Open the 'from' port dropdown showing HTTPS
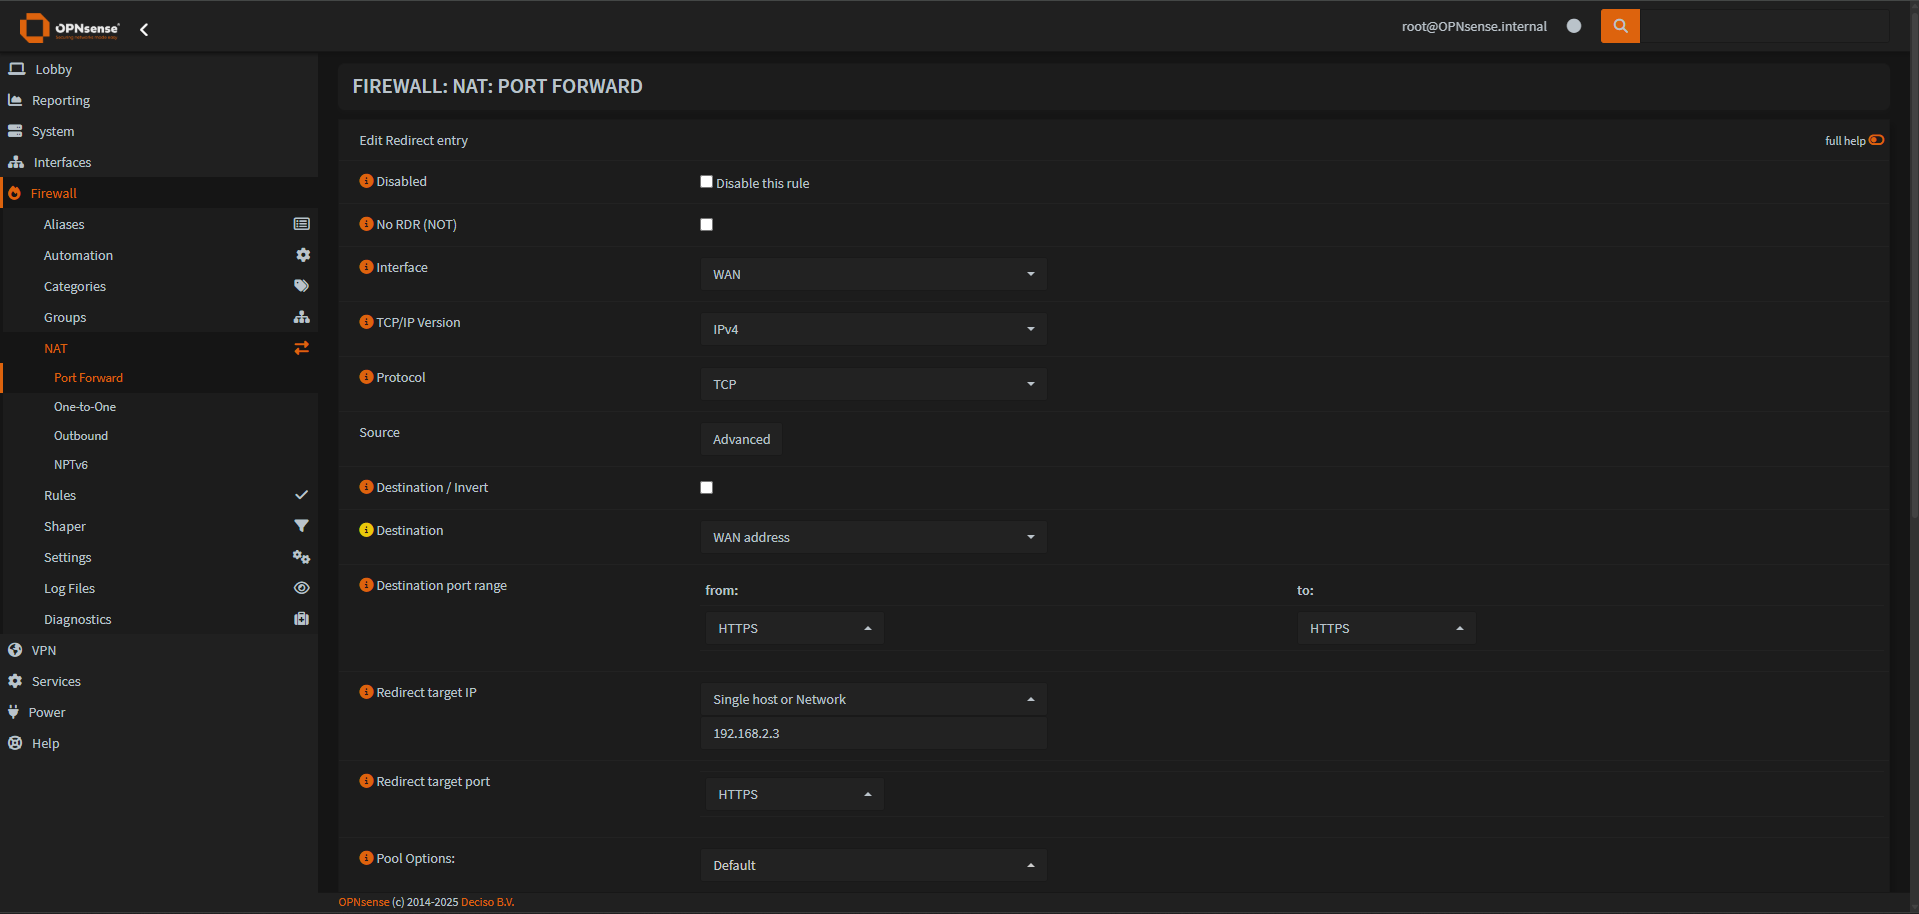The height and width of the screenshot is (914, 1919). (x=794, y=628)
